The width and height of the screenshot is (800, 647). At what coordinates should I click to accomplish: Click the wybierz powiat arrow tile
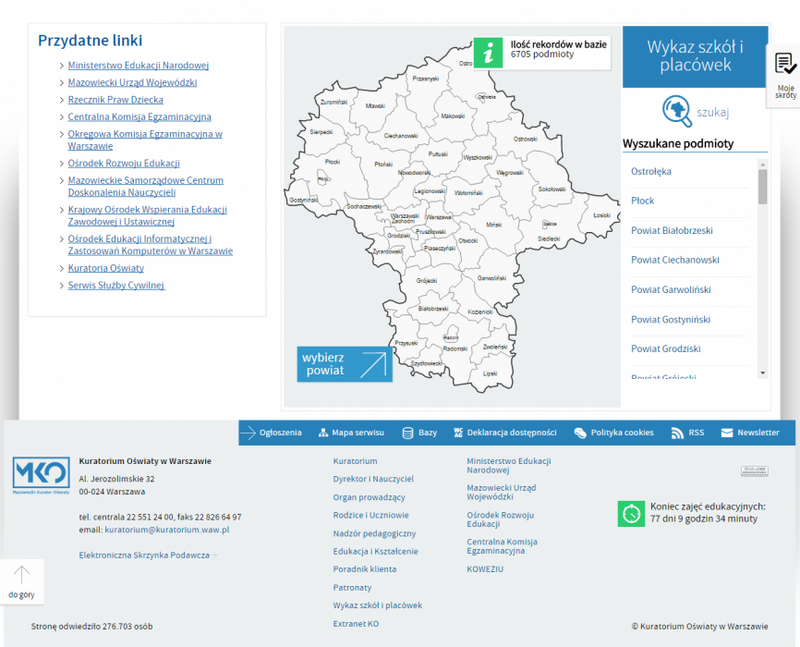click(344, 364)
